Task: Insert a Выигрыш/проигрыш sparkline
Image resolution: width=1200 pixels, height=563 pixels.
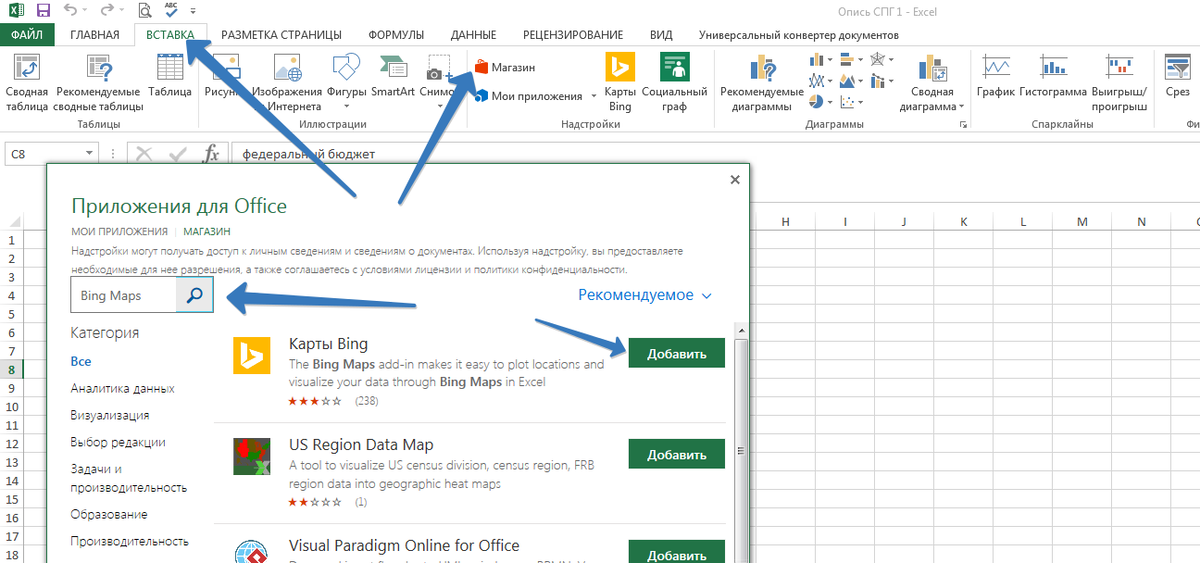Action: pos(1119,83)
